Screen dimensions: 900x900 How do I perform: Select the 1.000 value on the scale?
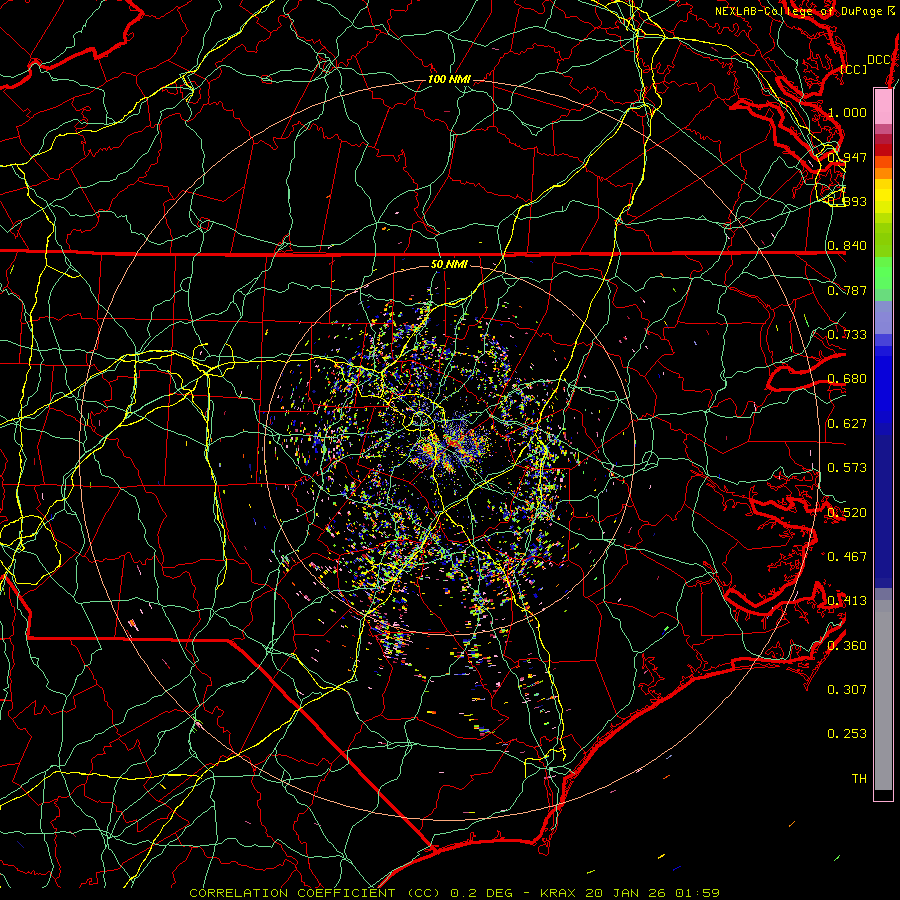pyautogui.click(x=847, y=112)
